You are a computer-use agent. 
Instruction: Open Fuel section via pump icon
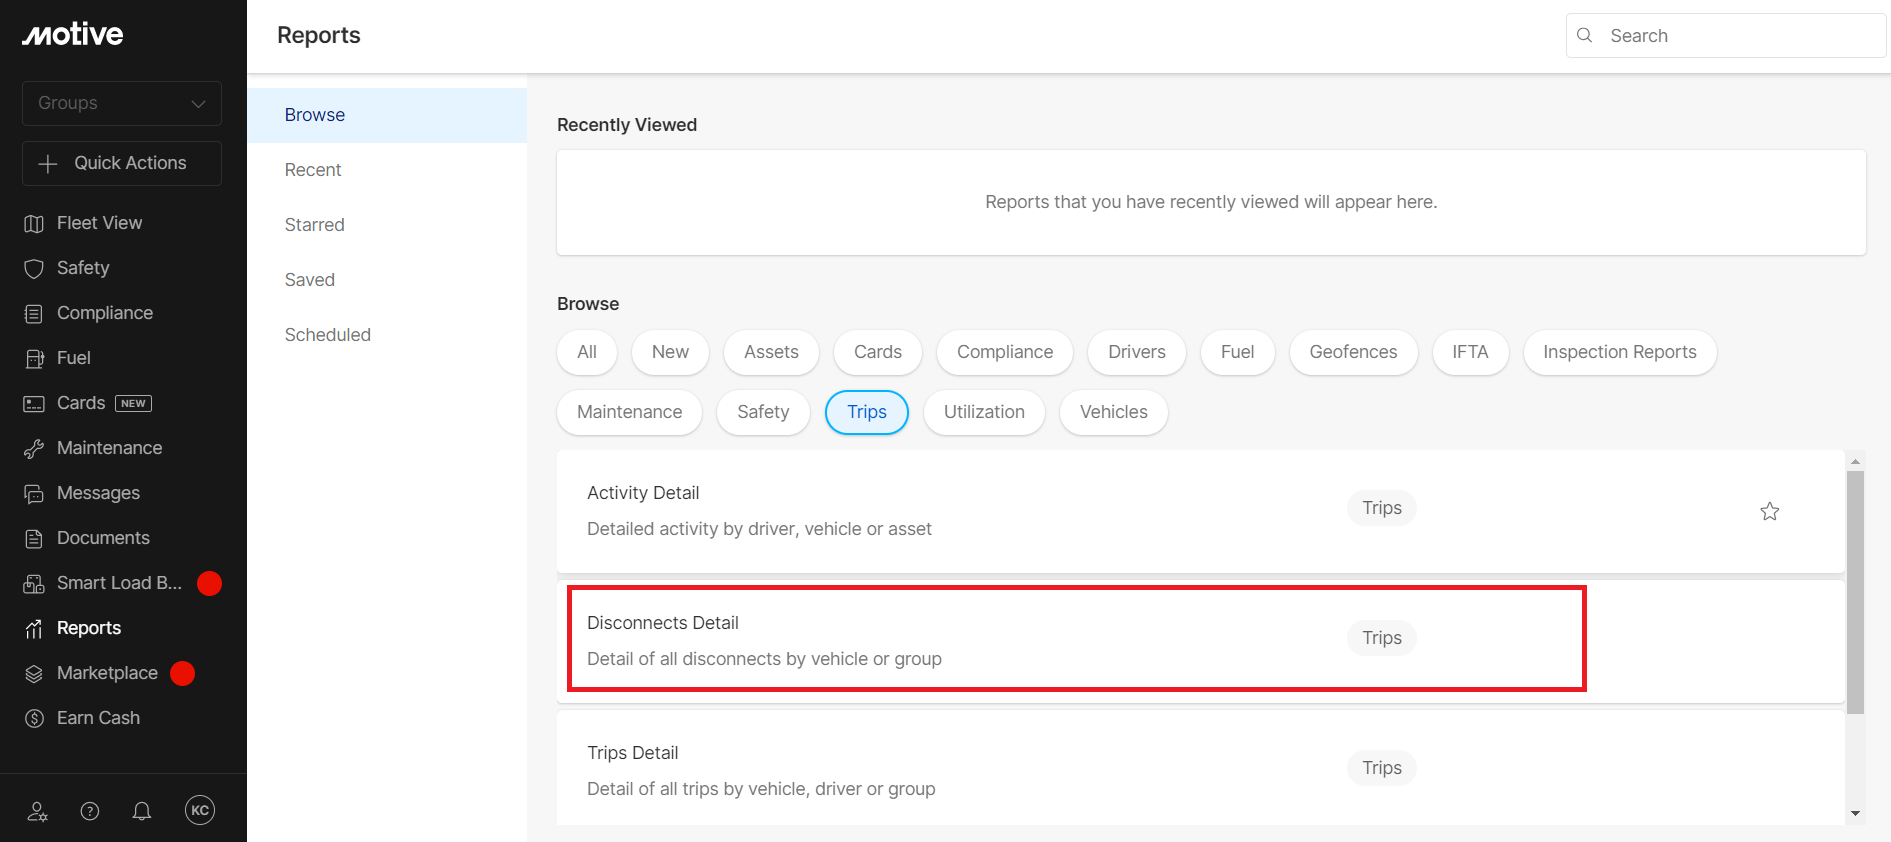pyautogui.click(x=34, y=358)
